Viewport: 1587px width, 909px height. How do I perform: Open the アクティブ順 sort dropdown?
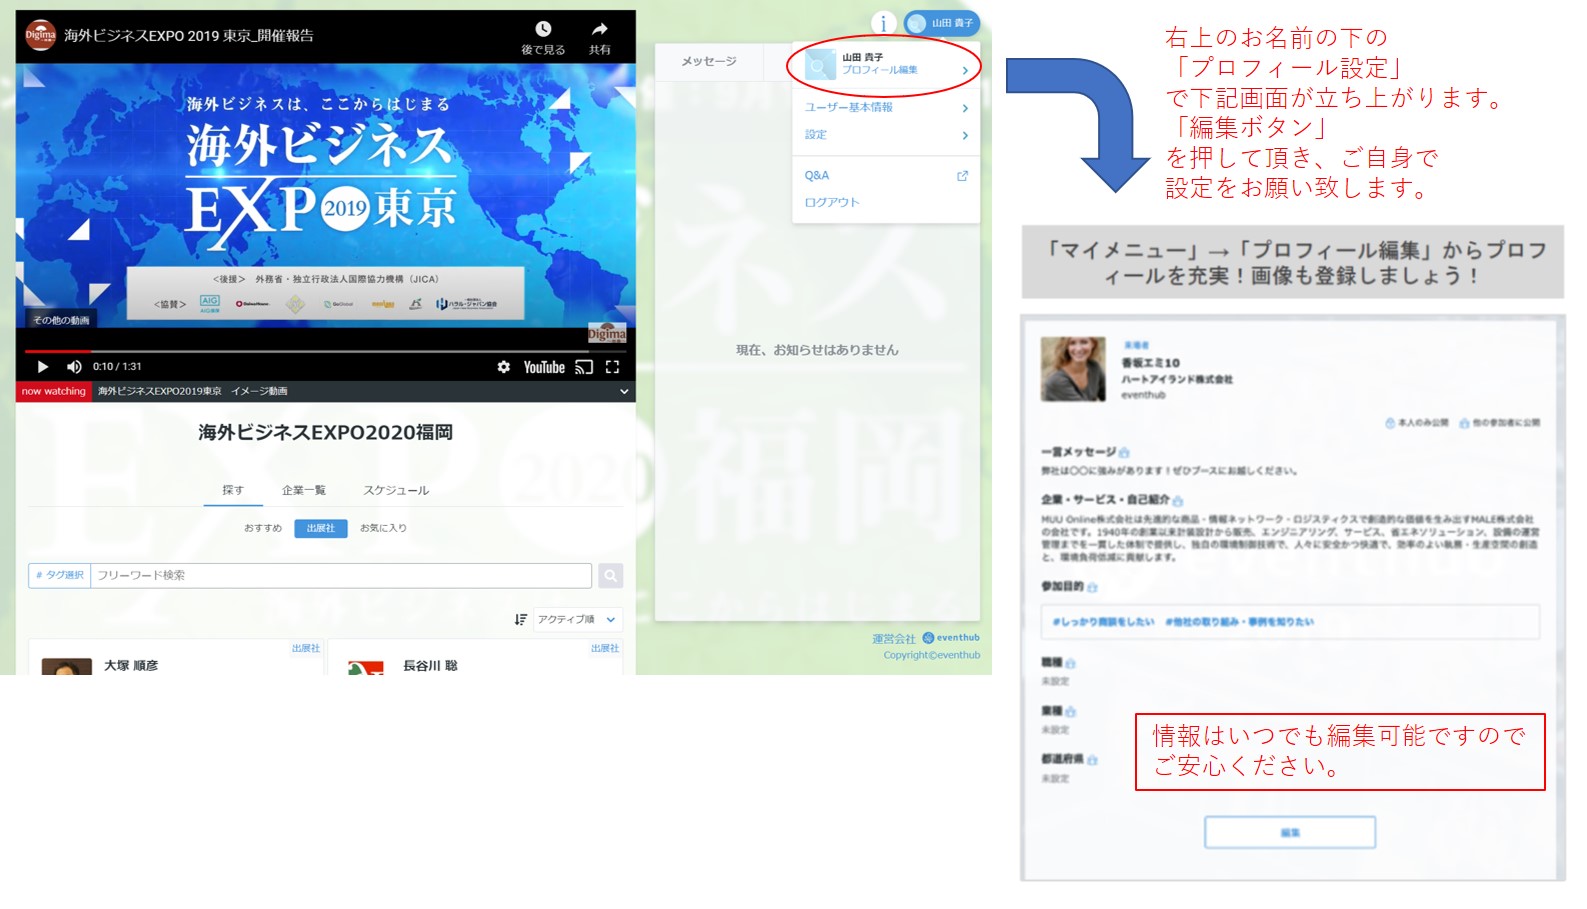tap(578, 620)
